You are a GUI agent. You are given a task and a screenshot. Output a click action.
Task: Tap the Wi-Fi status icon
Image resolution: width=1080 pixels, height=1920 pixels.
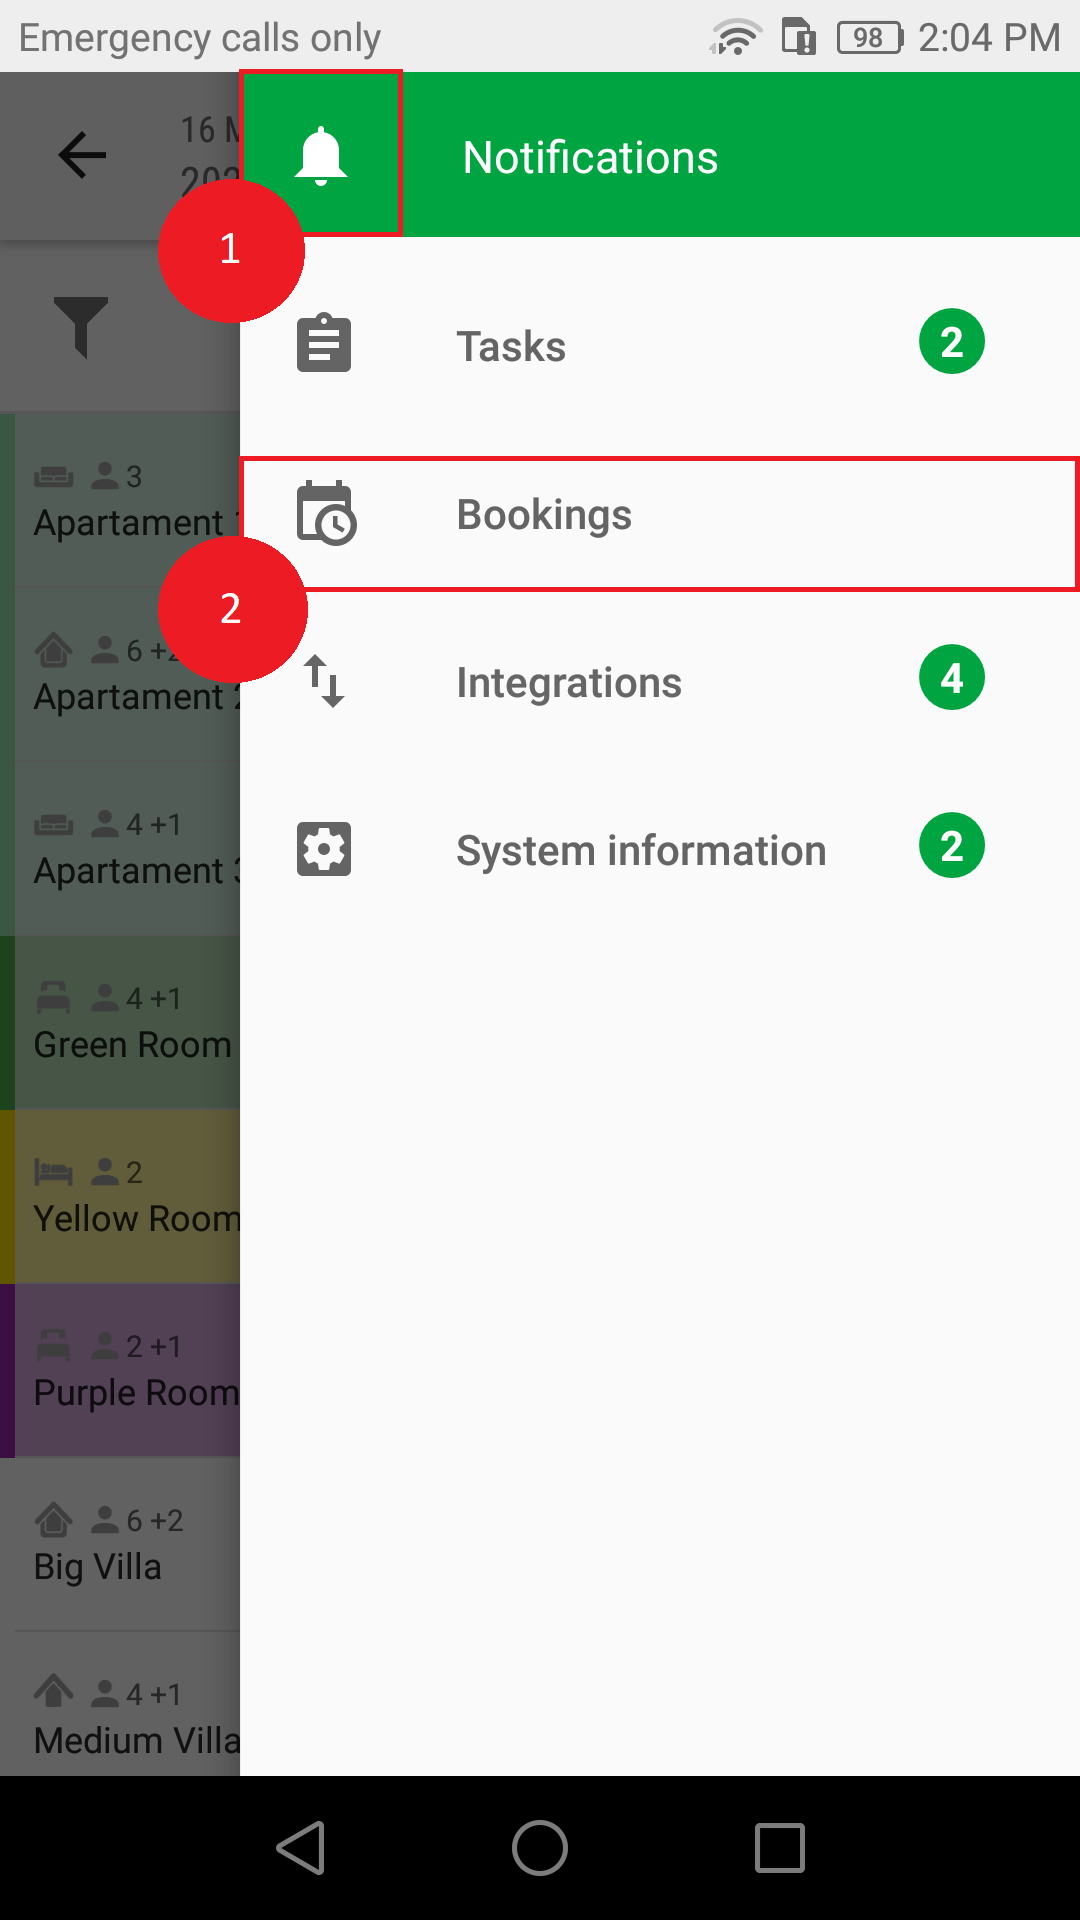coord(736,38)
